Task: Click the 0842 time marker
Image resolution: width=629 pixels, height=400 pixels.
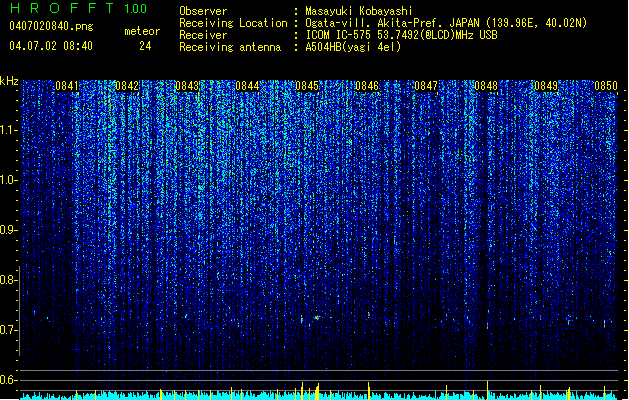Action: coord(127,86)
